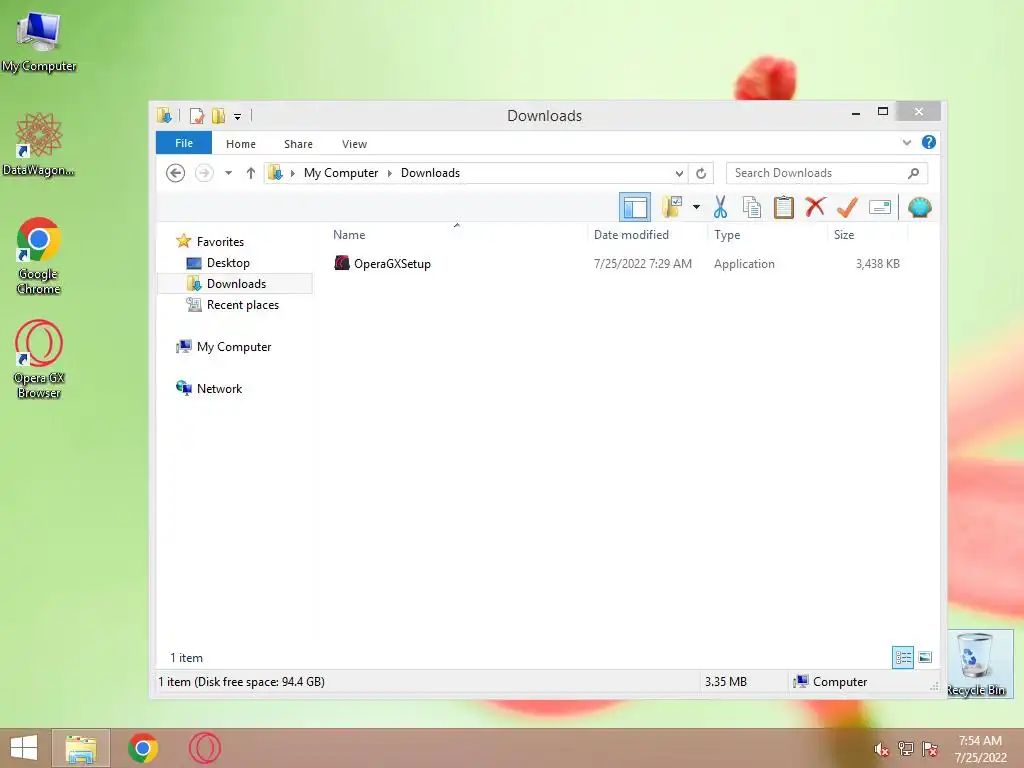This screenshot has width=1024, height=768.
Task: Switch to details view button
Action: (903, 657)
